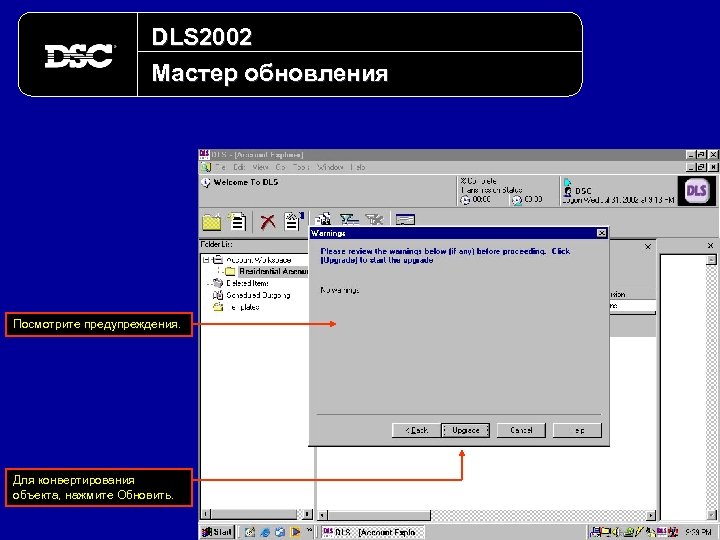720x540 pixels.
Task: Open the Window menu
Action: coord(330,167)
